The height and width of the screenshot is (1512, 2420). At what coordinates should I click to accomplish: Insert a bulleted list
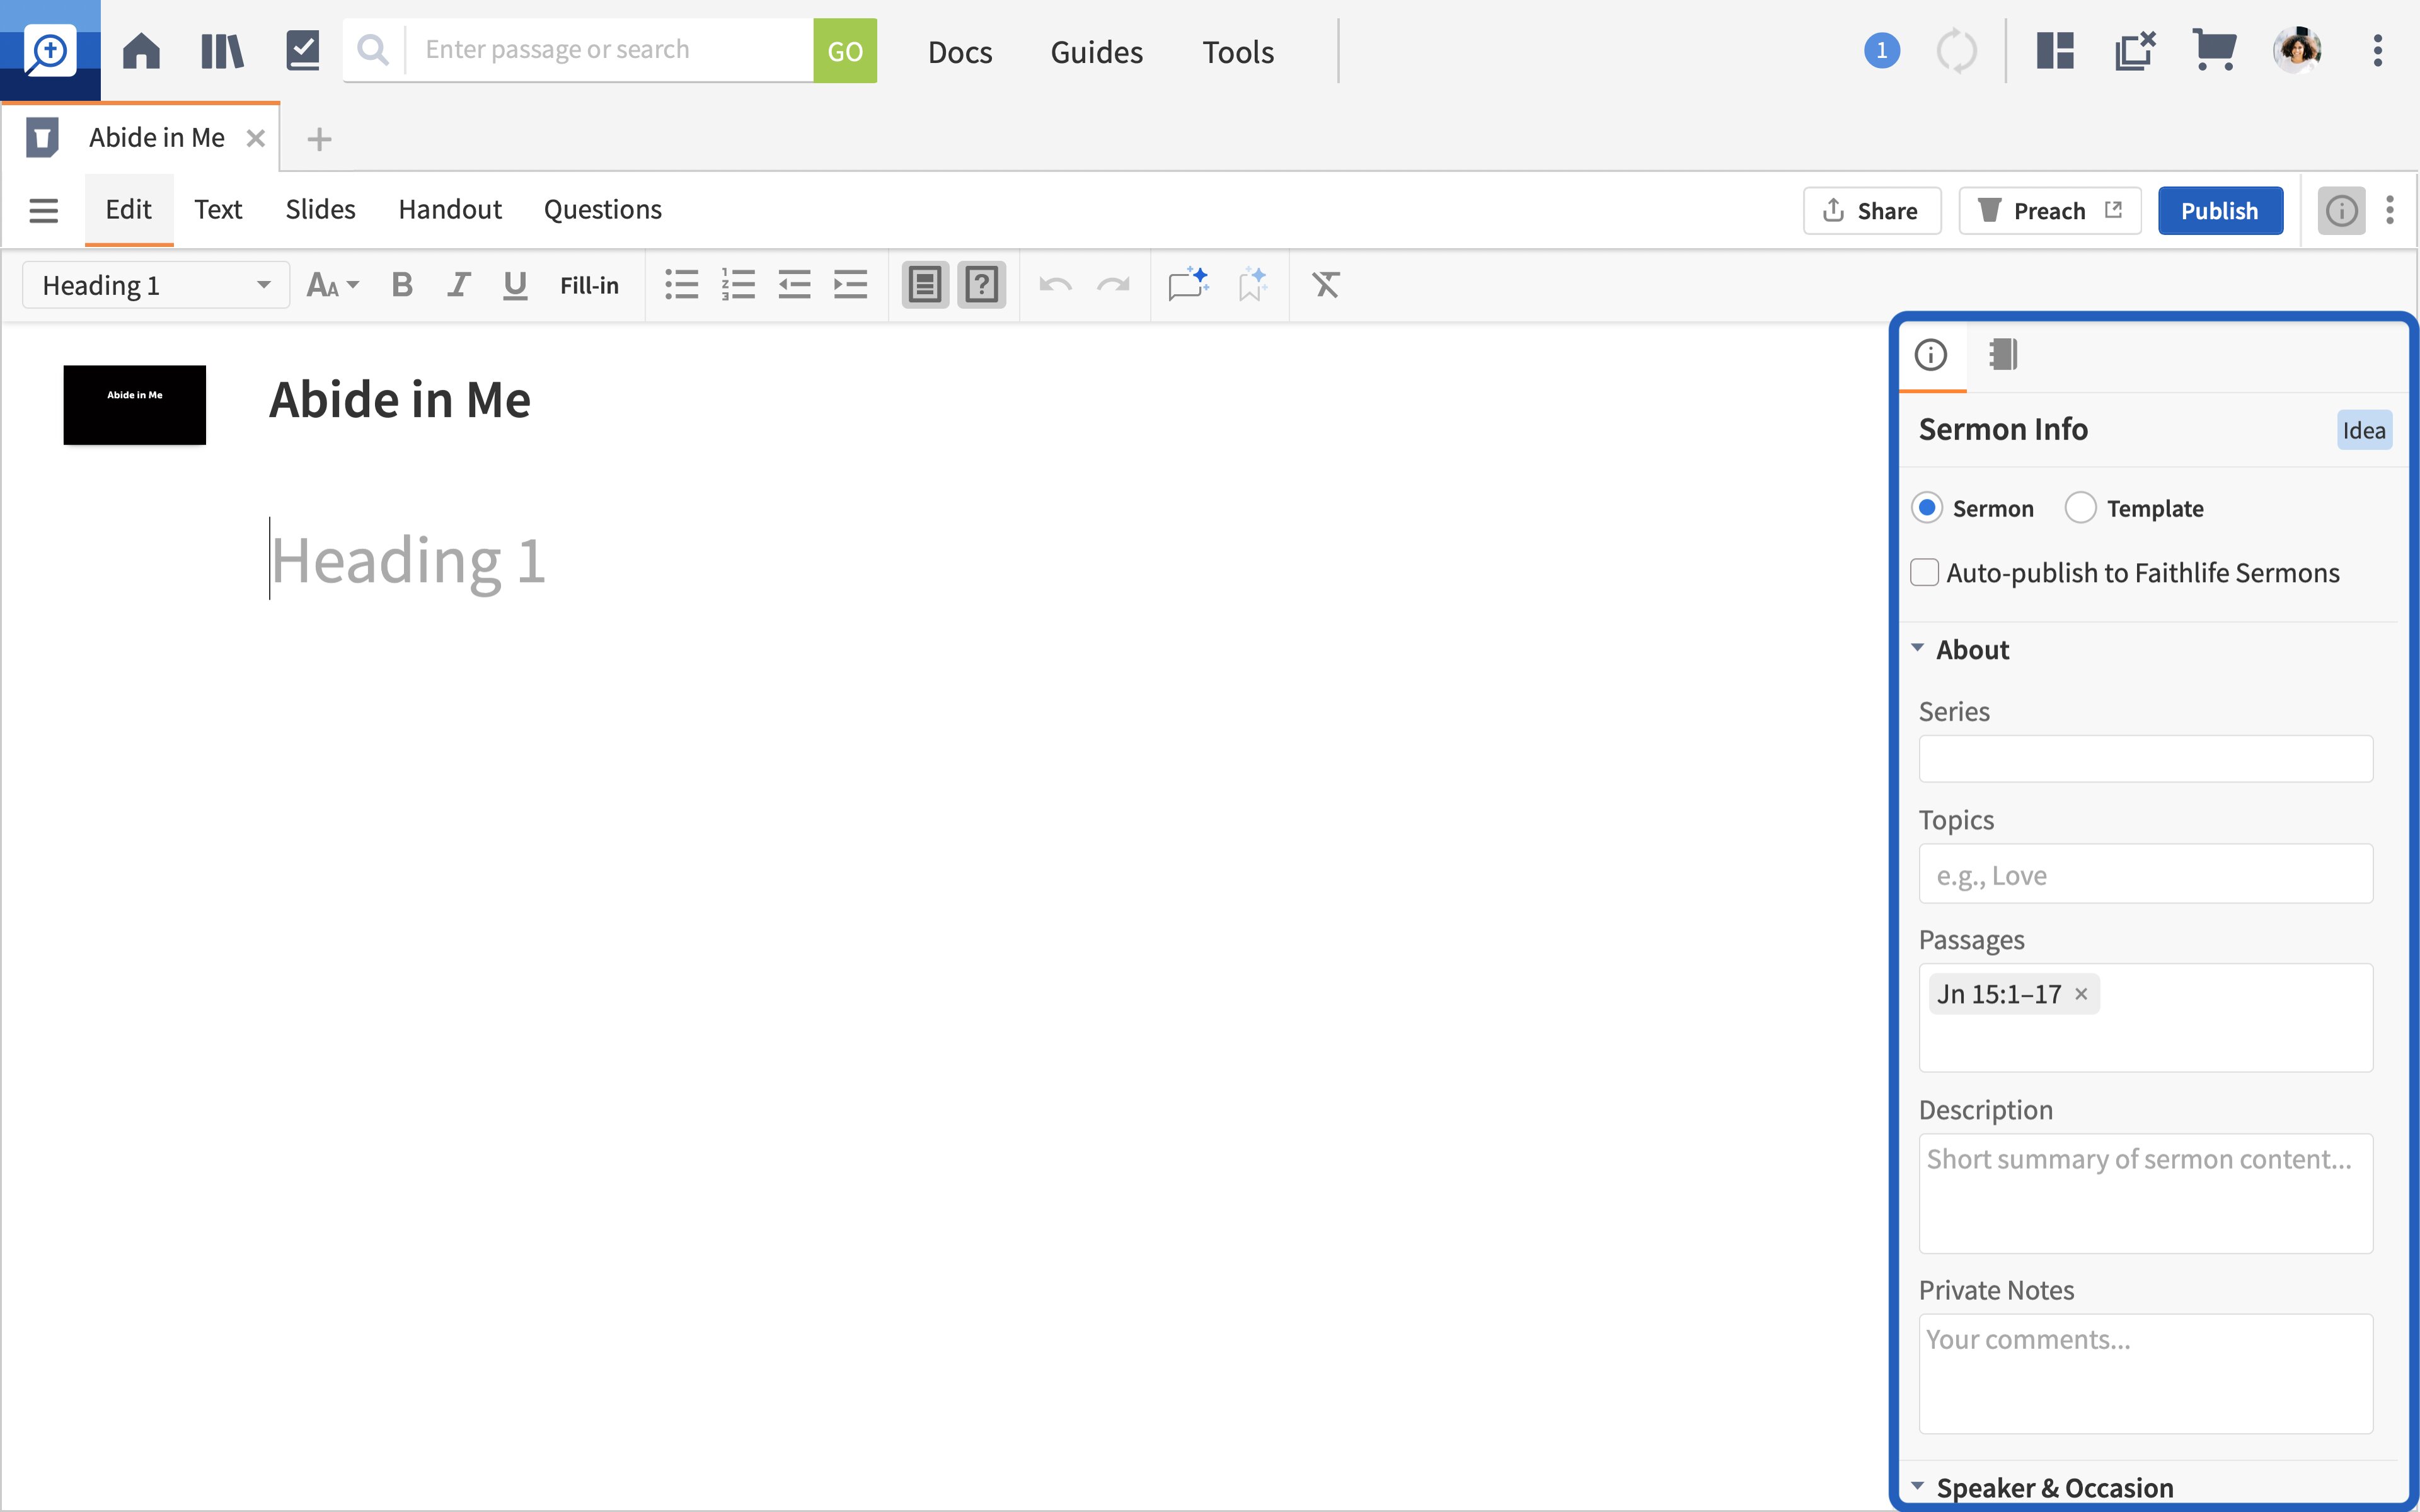pyautogui.click(x=681, y=285)
